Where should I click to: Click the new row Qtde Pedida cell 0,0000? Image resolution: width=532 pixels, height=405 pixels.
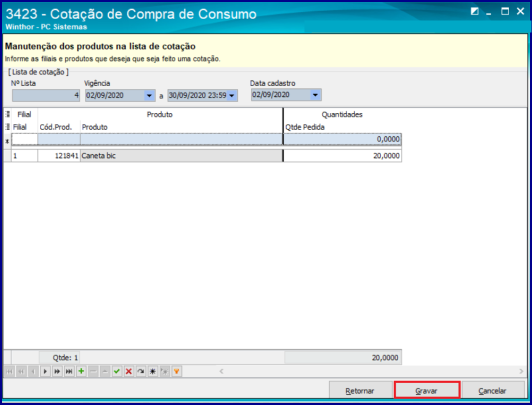pyautogui.click(x=342, y=139)
